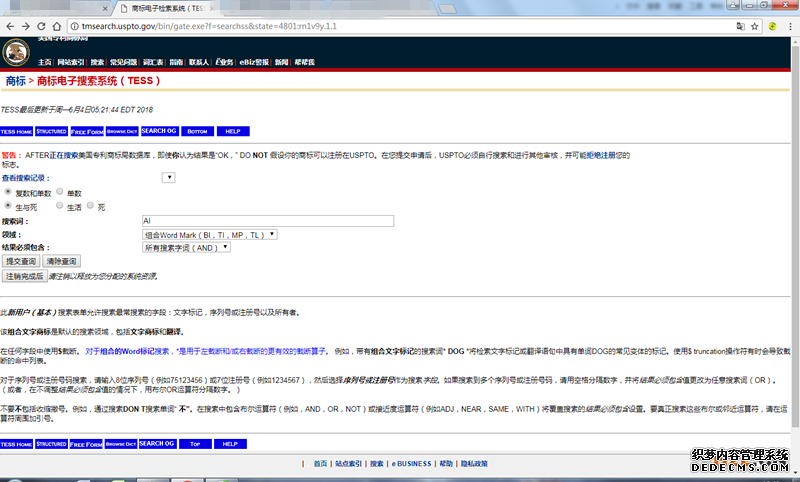Click the 搜索词 input field containing AI
800x482 pixels.
[x=268, y=221]
